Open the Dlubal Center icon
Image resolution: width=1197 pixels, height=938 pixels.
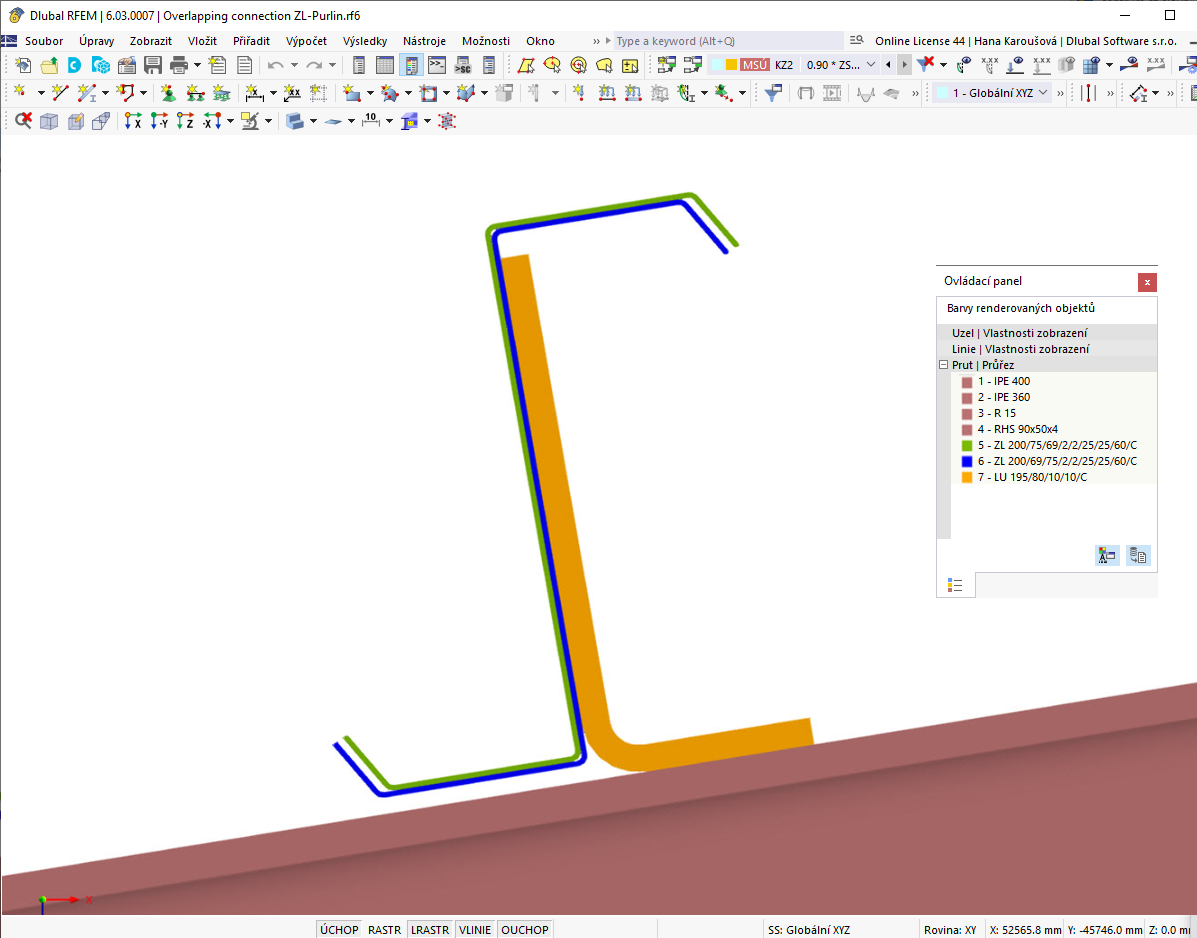click(x=75, y=66)
